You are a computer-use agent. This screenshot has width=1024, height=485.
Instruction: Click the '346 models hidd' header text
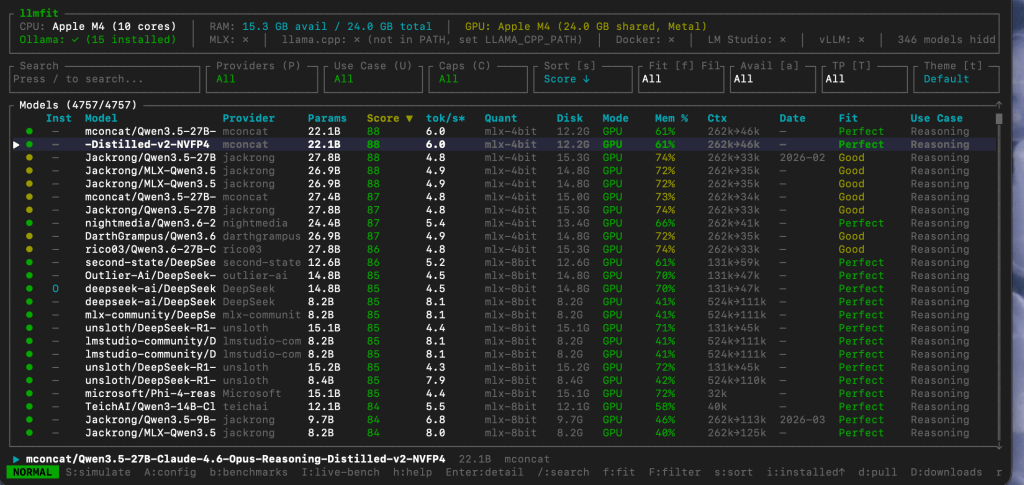(x=946, y=40)
